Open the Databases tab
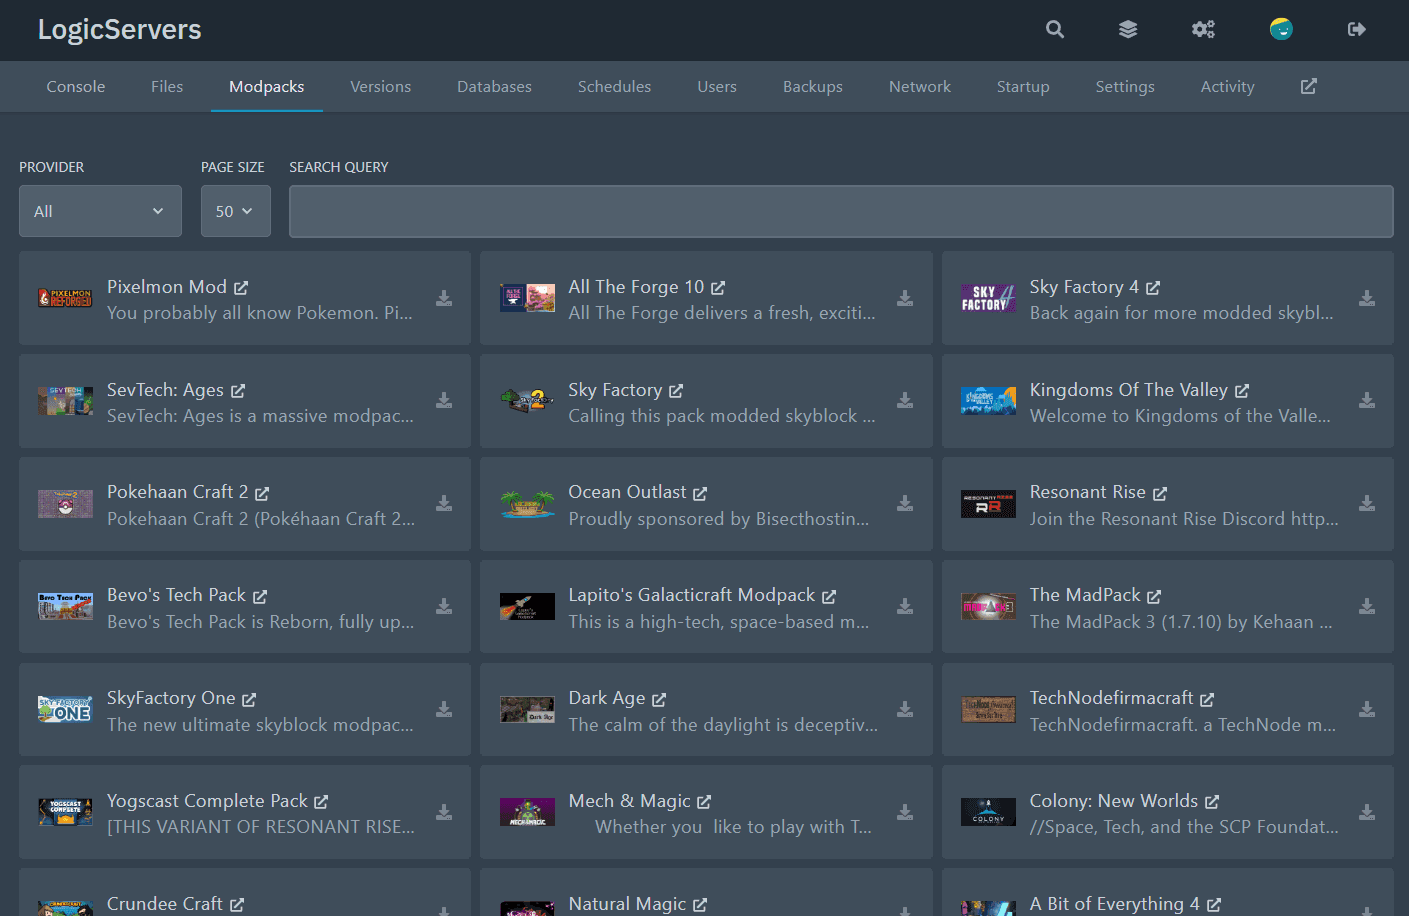Screen dimensions: 1409x916 coord(494,86)
